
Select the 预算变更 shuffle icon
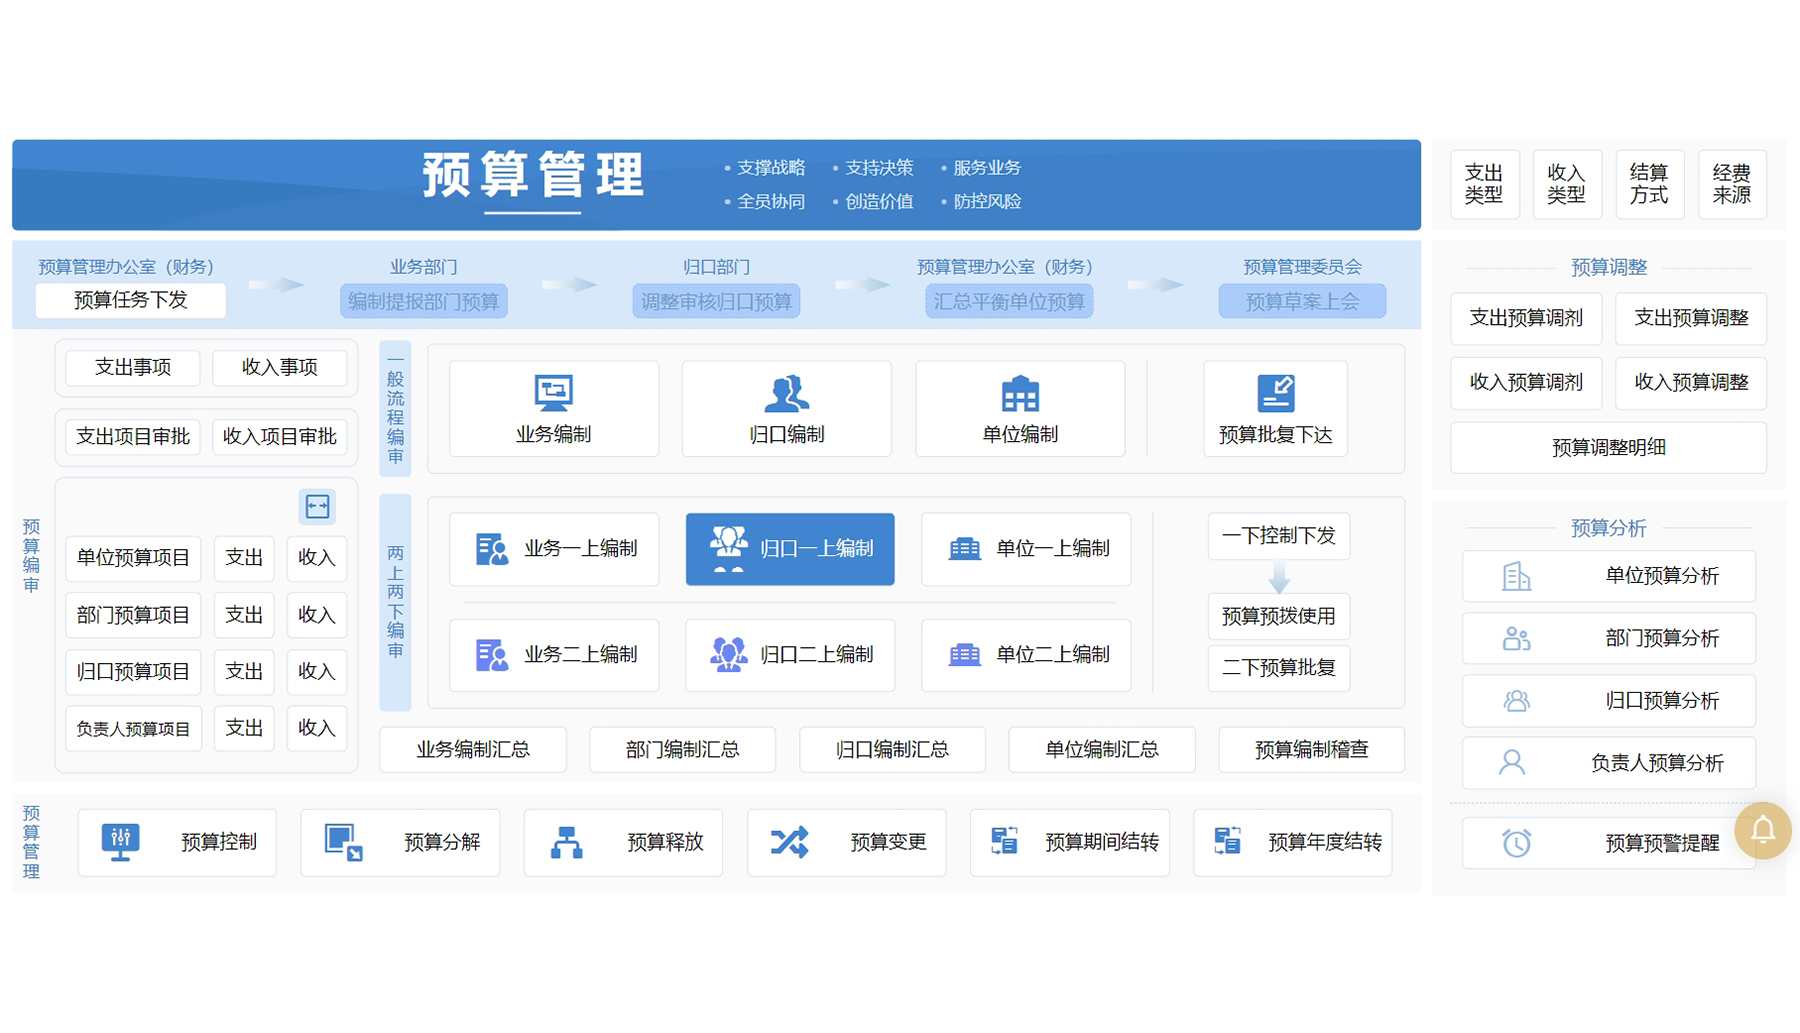[x=789, y=842]
